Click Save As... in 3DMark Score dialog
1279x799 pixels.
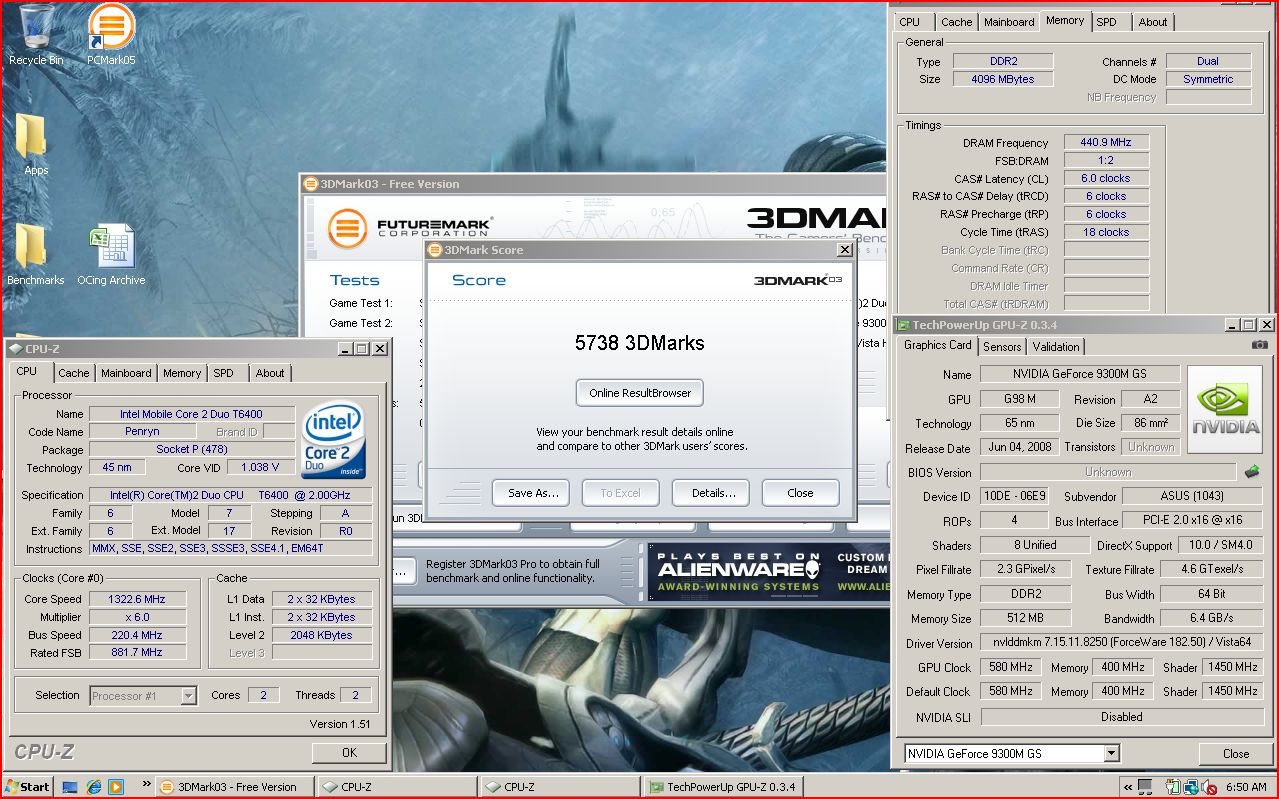coord(531,493)
